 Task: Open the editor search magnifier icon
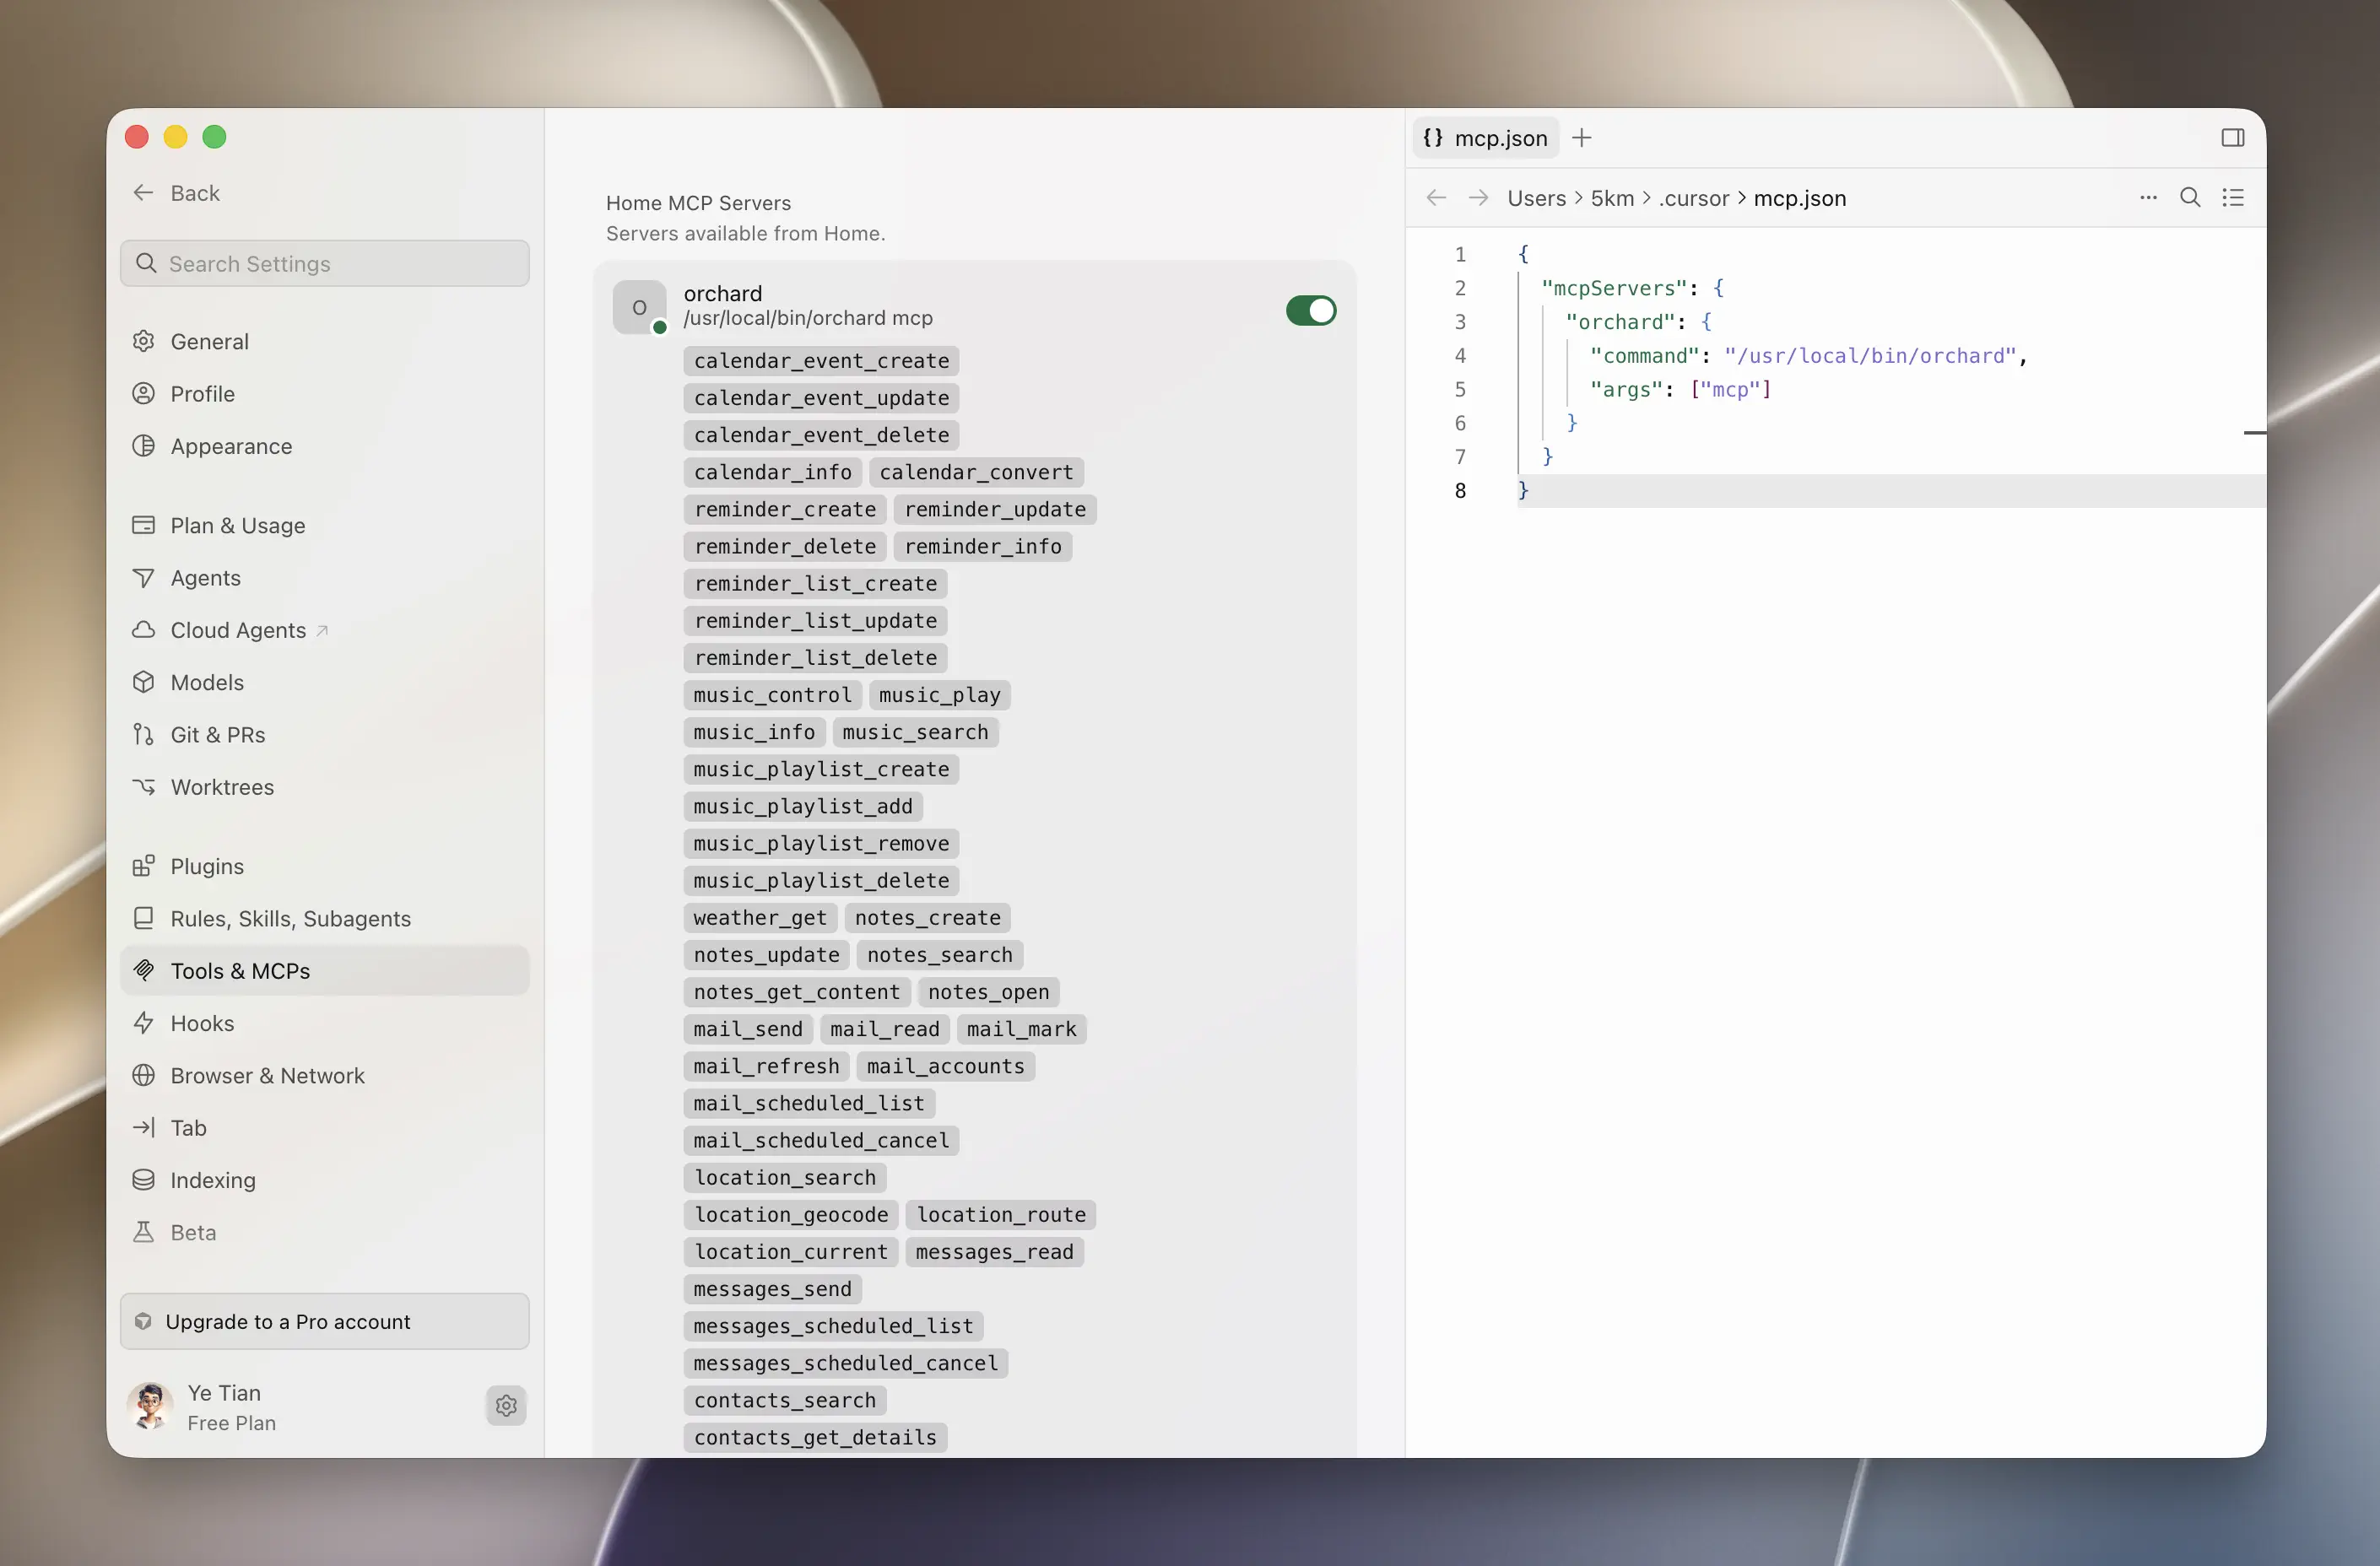click(x=2189, y=197)
